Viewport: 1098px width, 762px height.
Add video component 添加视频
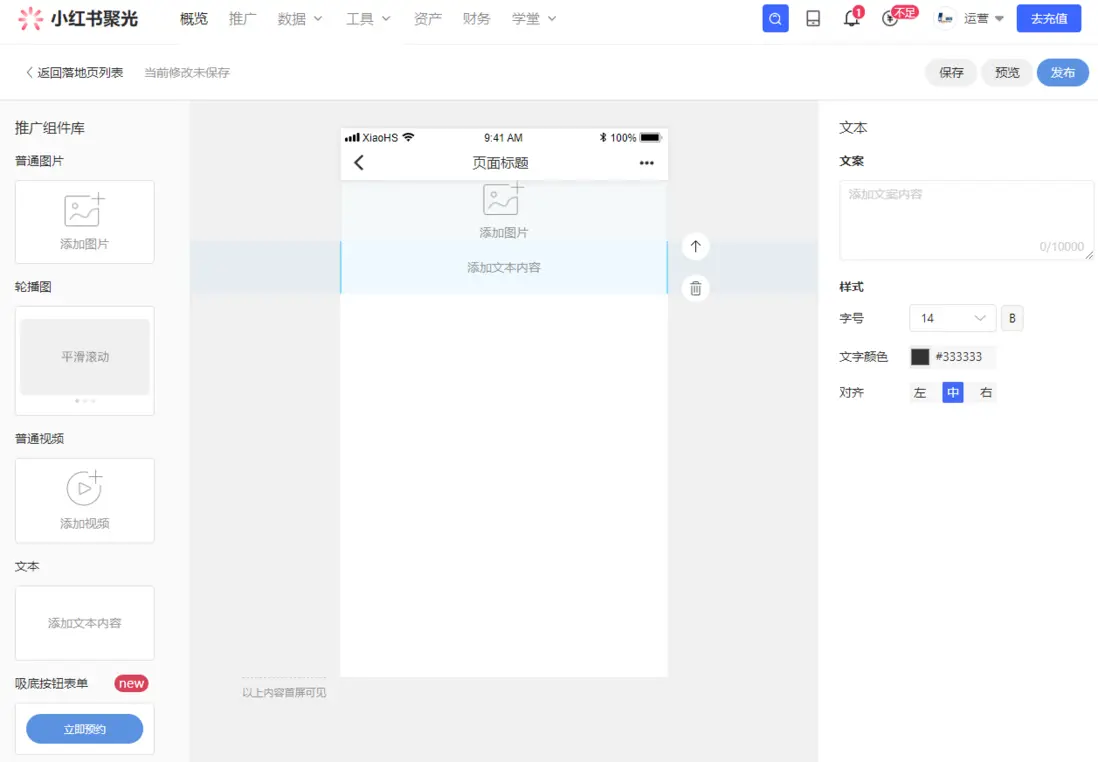pyautogui.click(x=85, y=501)
